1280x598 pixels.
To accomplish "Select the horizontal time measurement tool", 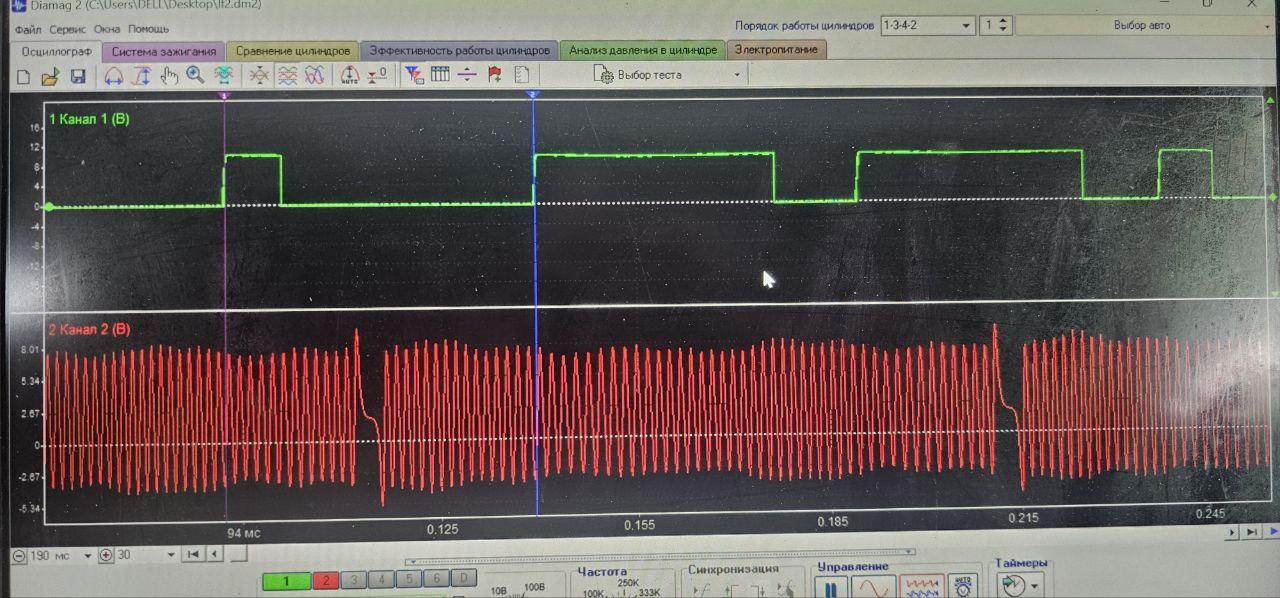I will [113, 75].
